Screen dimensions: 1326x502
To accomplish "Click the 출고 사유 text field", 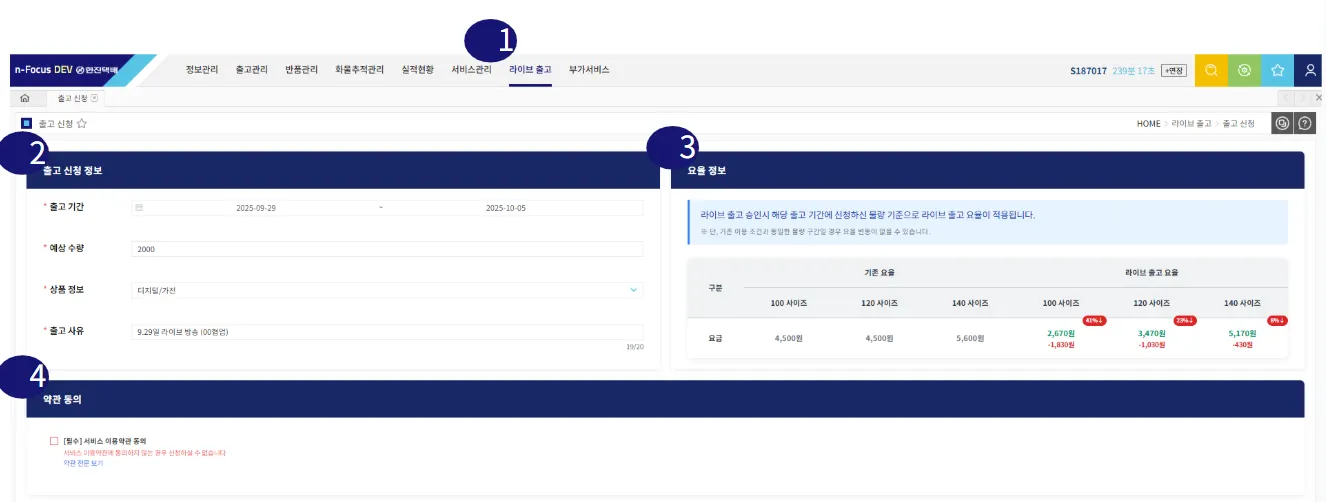I will point(387,331).
